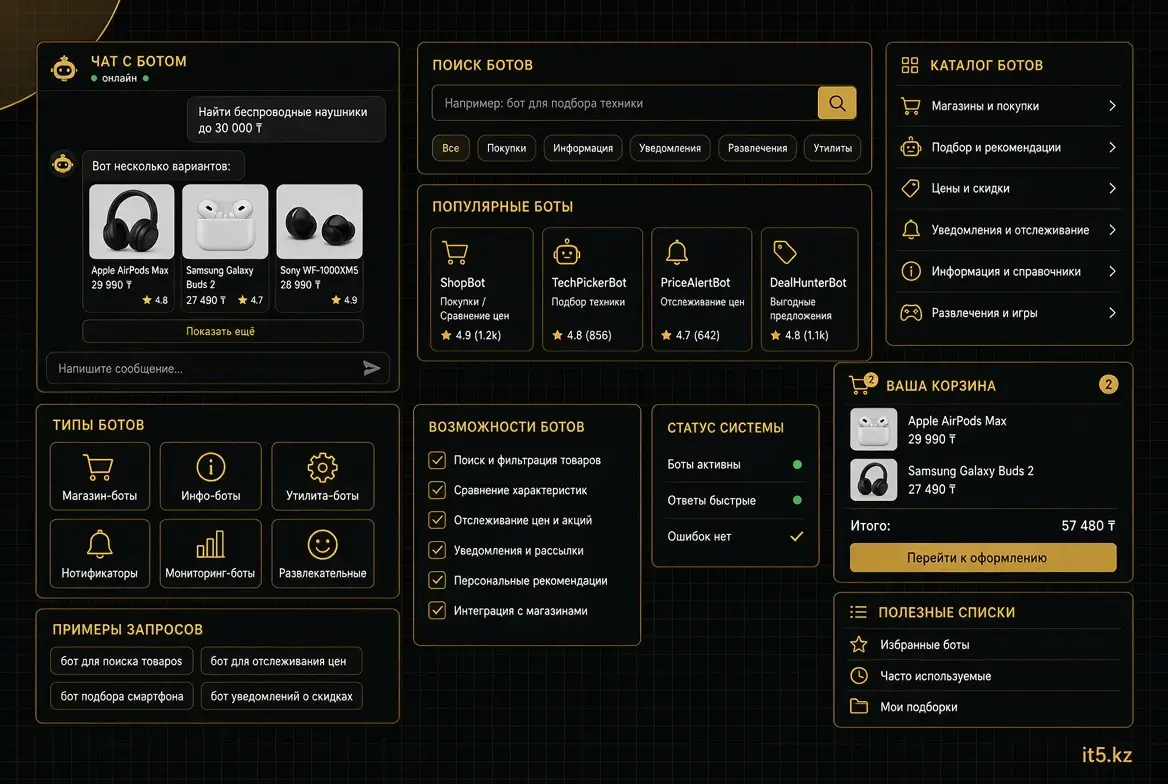Open the Утилита-боты gear tile
The width and height of the screenshot is (1168, 784).
coord(323,476)
